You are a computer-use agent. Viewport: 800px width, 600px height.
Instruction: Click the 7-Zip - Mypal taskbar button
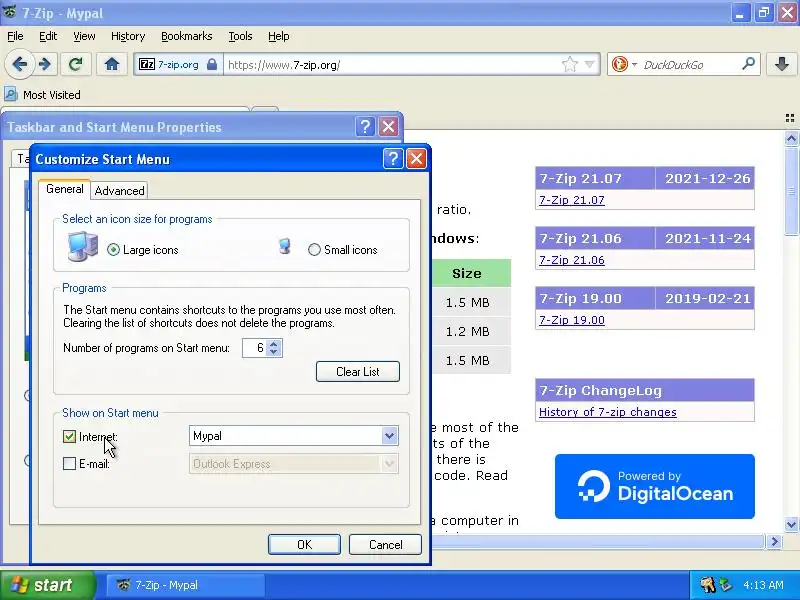[x=186, y=585]
